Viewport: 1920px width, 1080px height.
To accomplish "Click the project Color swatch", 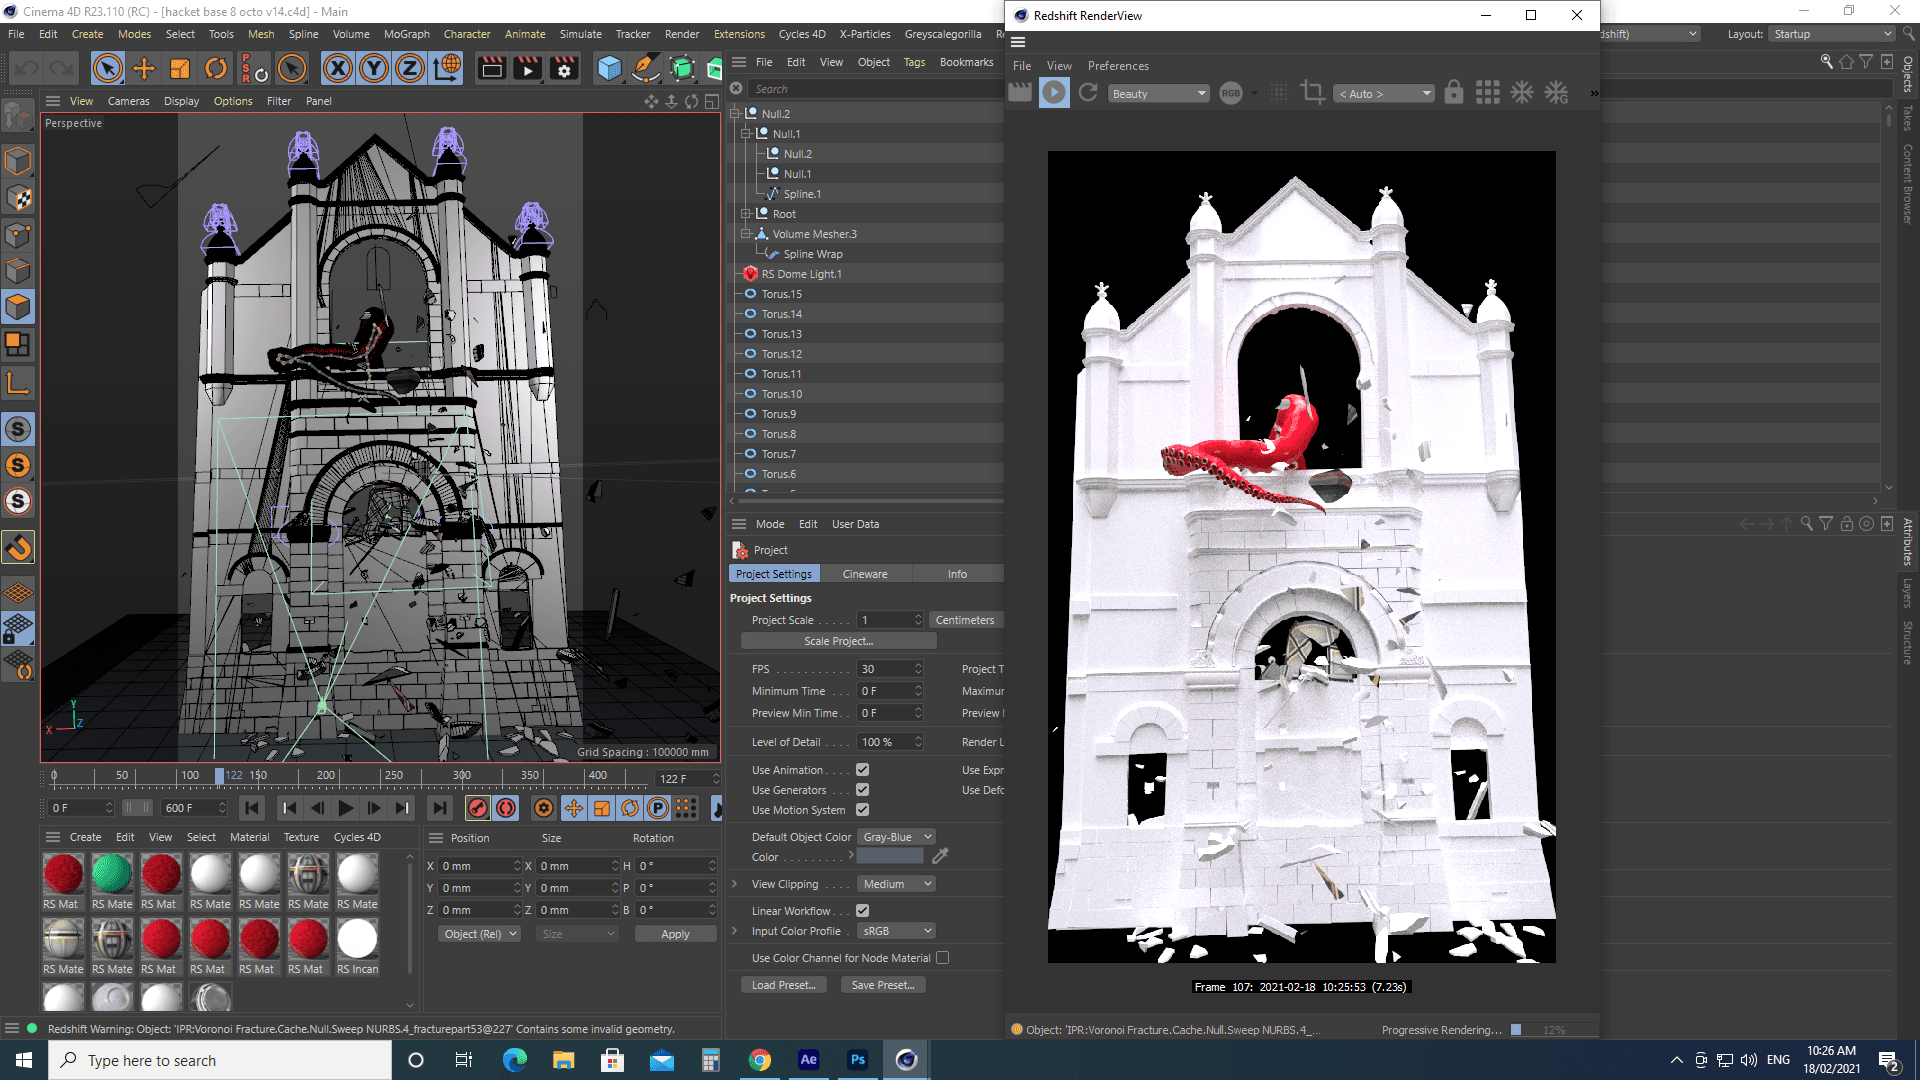I will 890,857.
